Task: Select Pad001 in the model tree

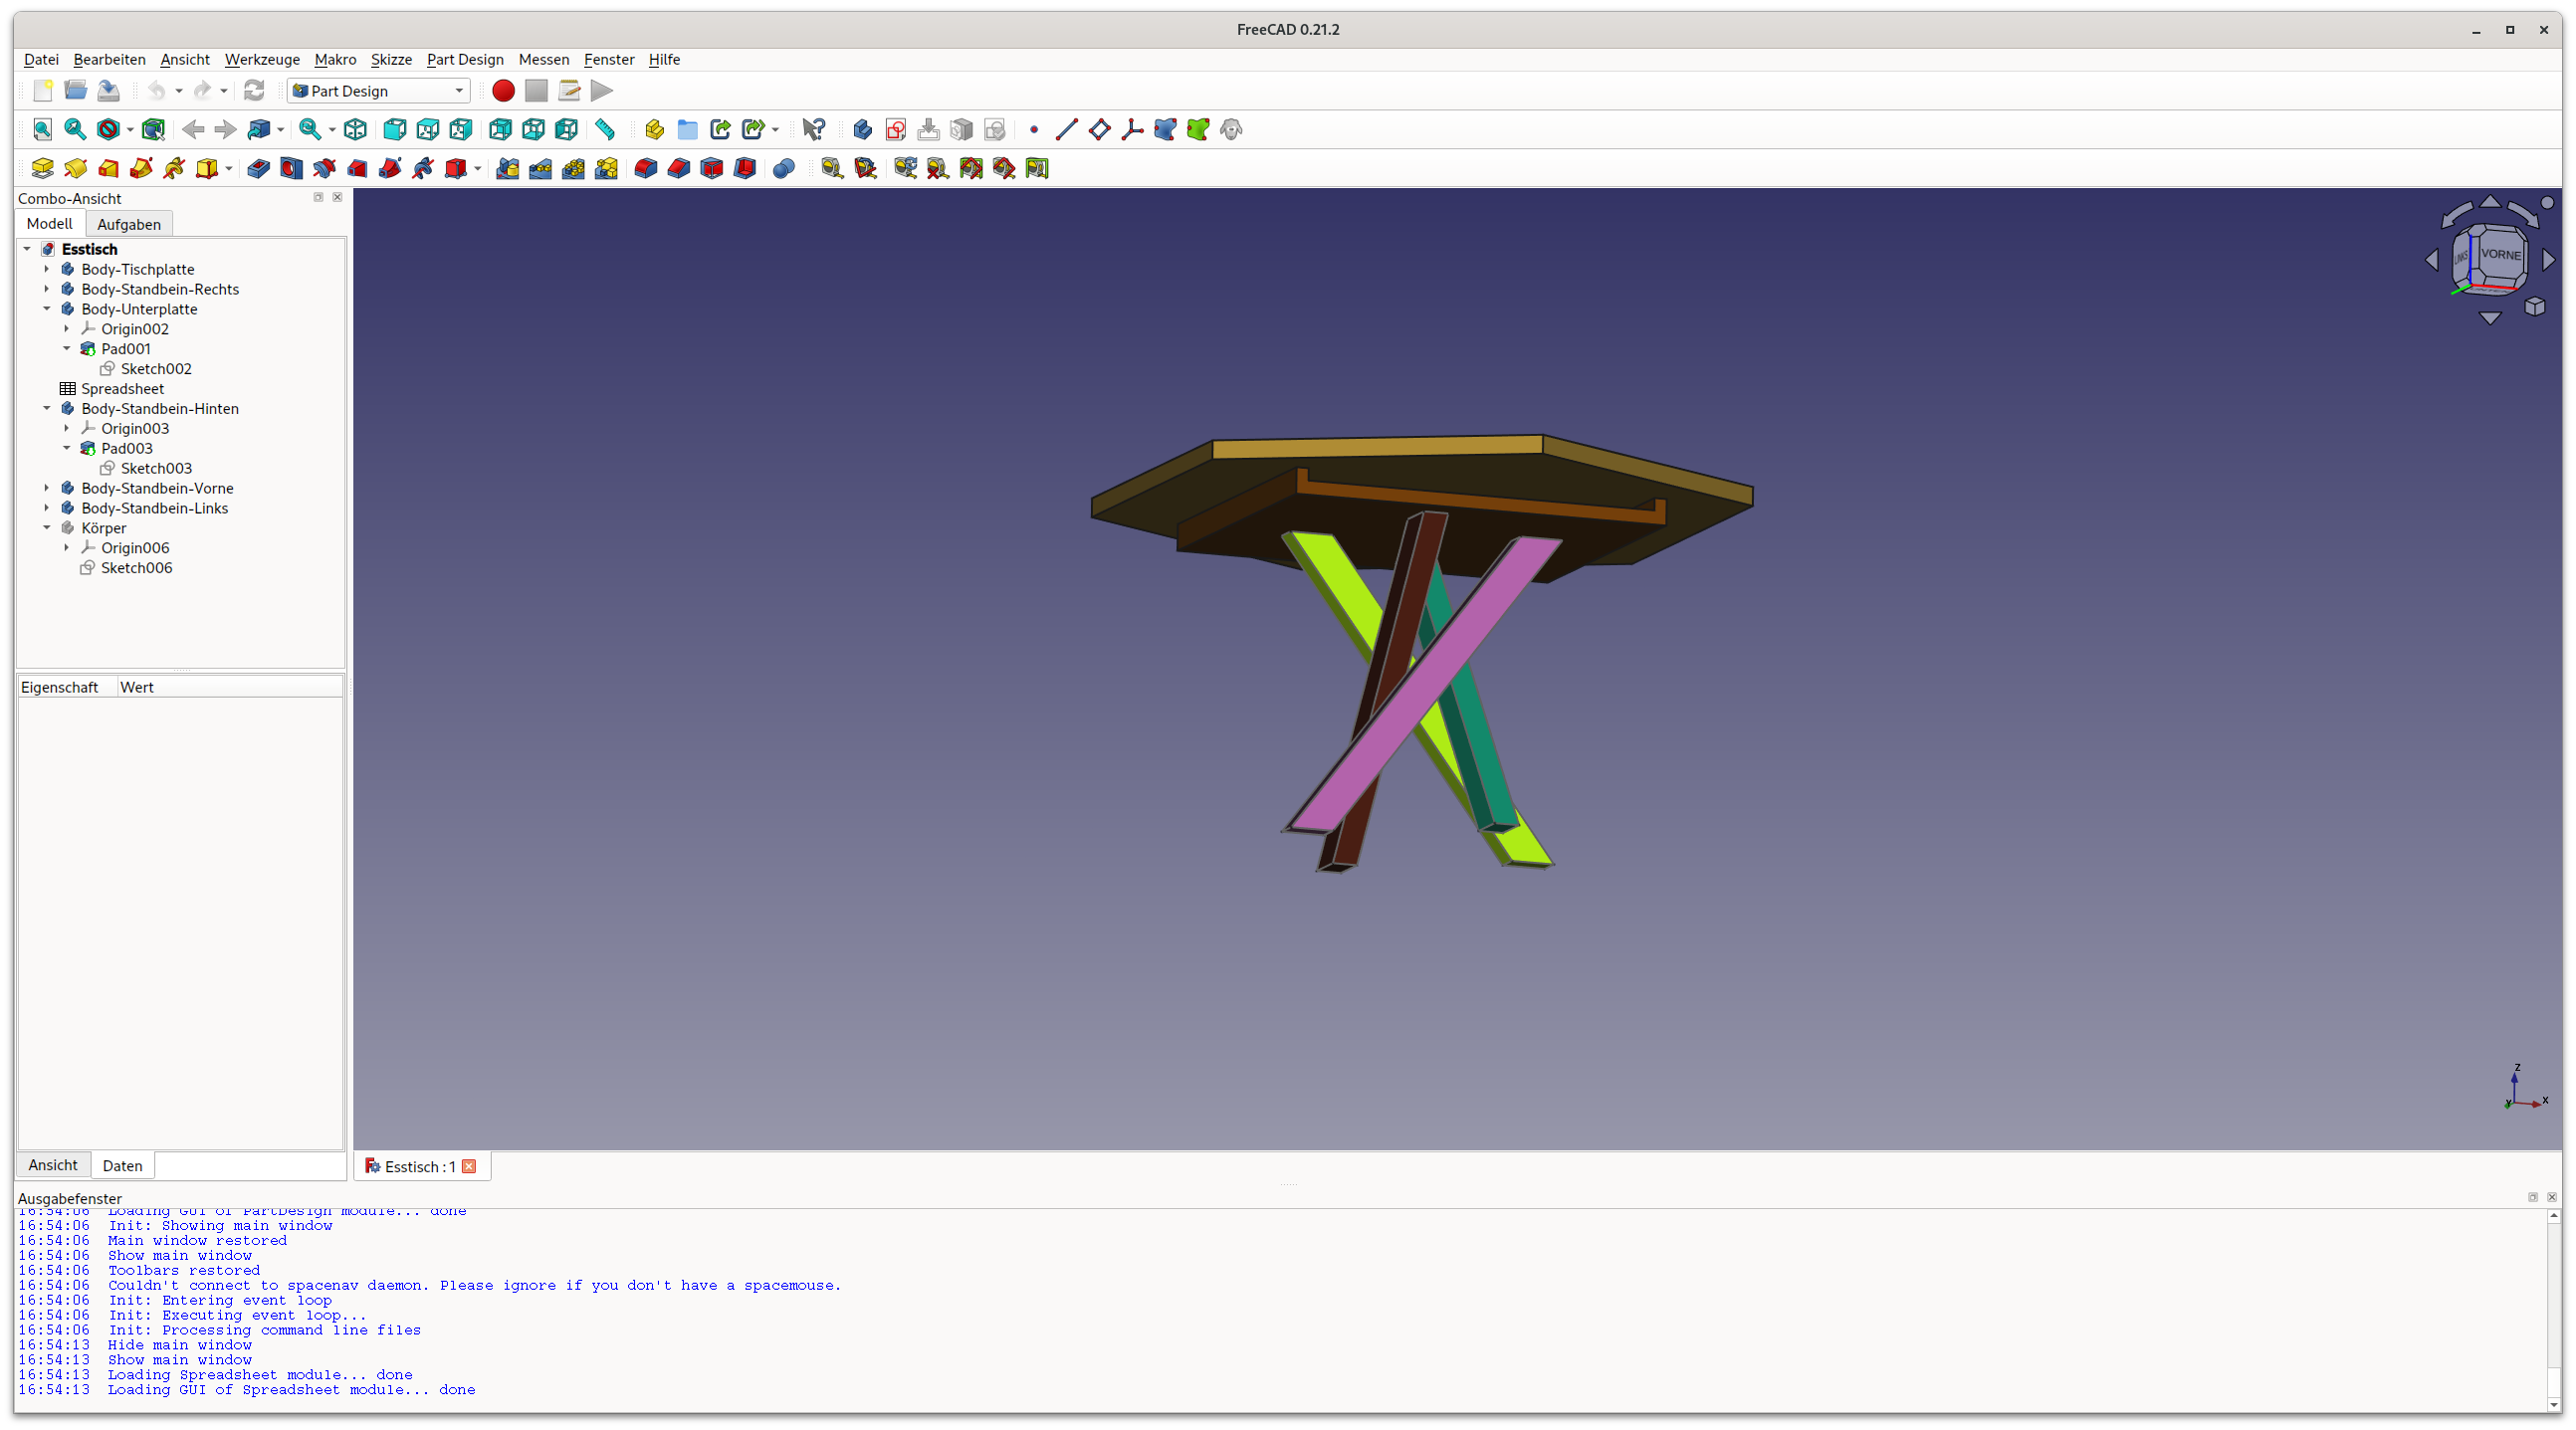Action: (126, 349)
